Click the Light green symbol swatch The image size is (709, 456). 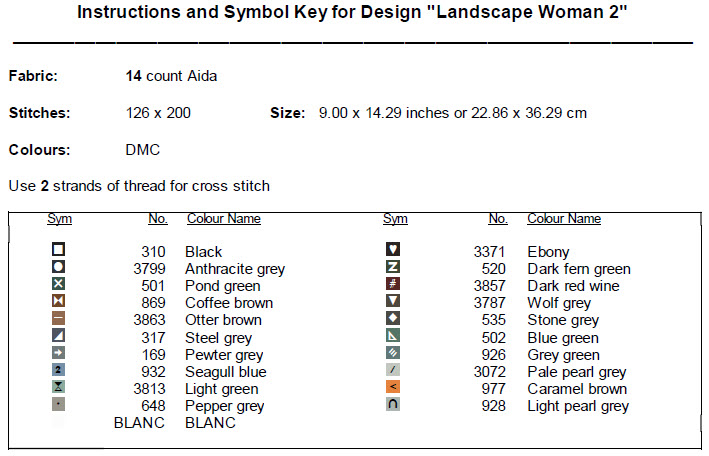point(59,387)
